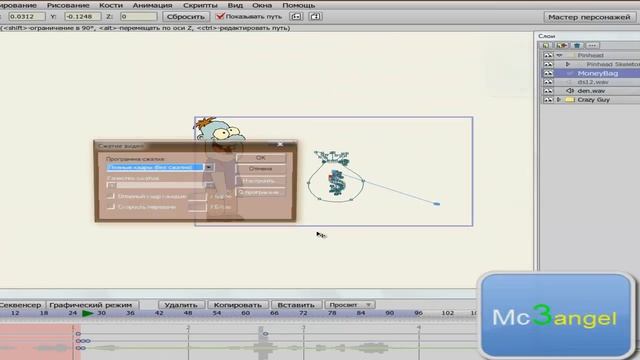Confirm the compression dialog with OK

(261, 158)
